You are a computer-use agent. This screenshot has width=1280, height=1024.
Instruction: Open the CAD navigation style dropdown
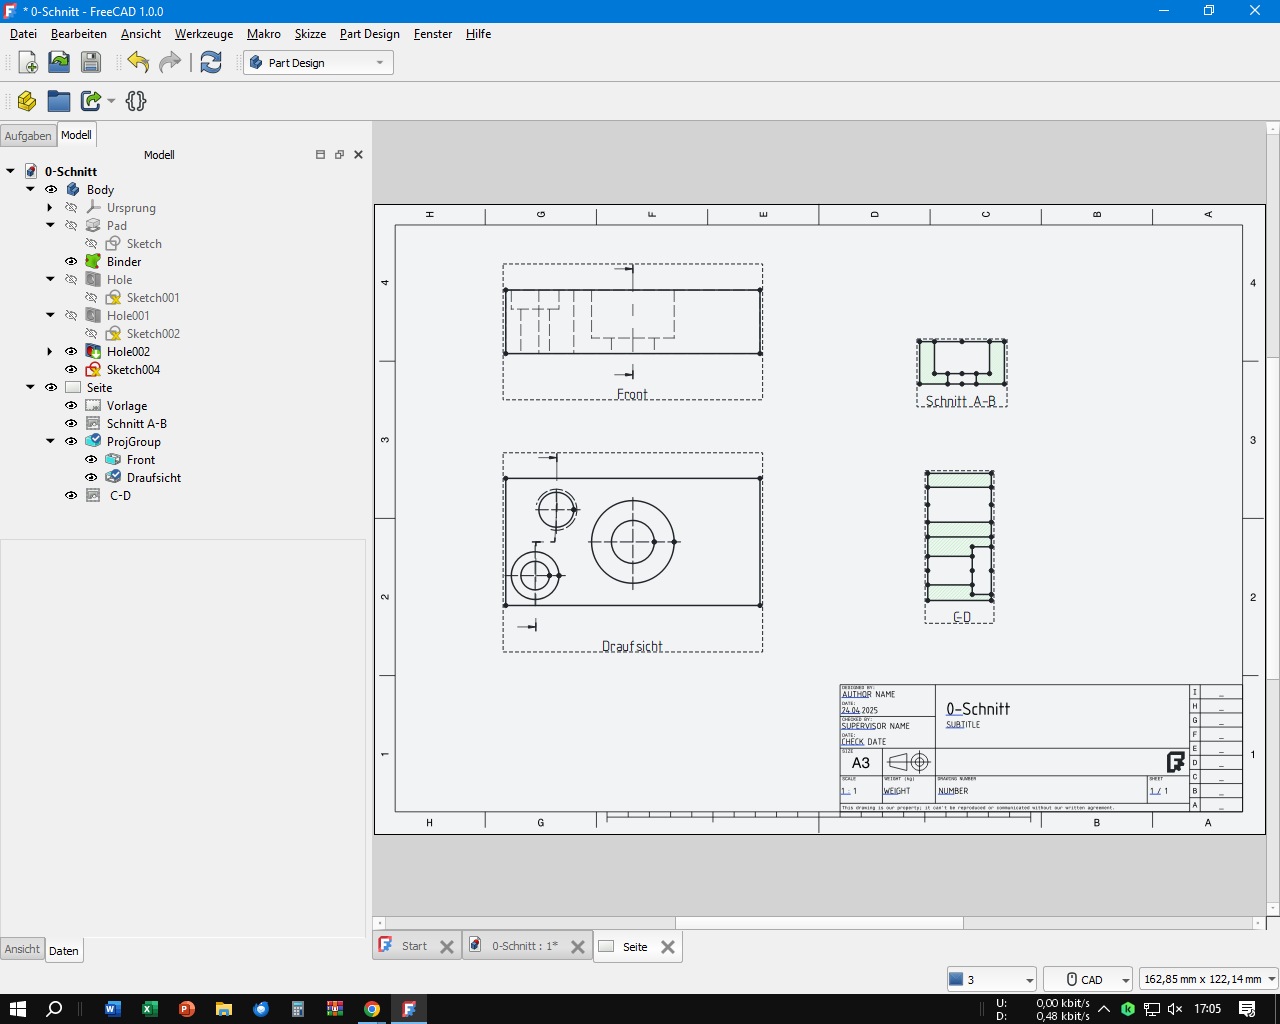pyautogui.click(x=1088, y=979)
